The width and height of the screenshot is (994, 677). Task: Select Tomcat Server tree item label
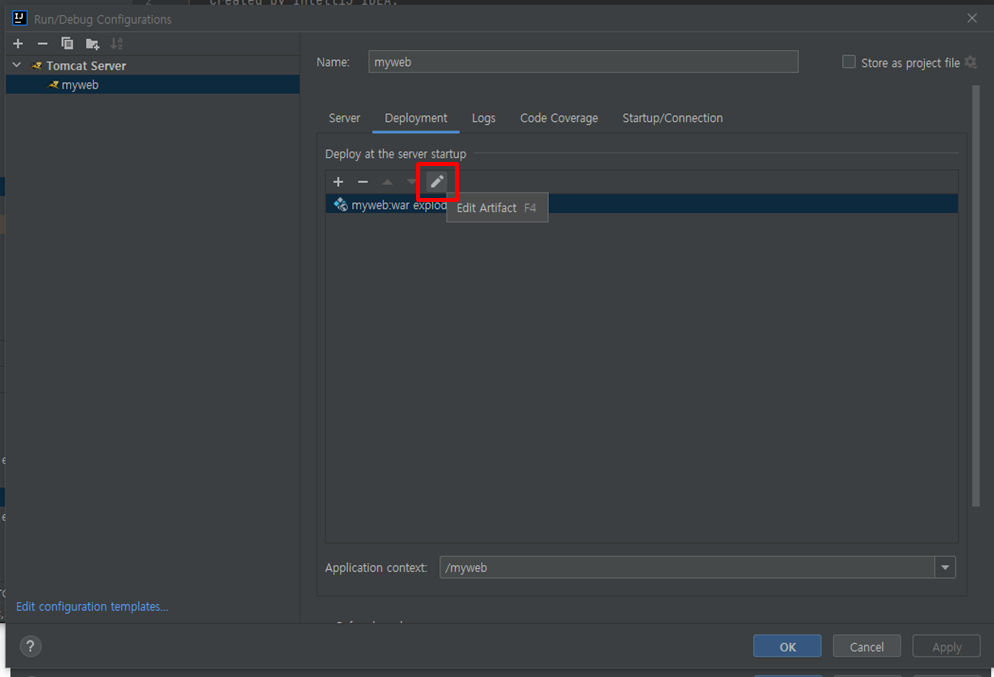point(86,66)
